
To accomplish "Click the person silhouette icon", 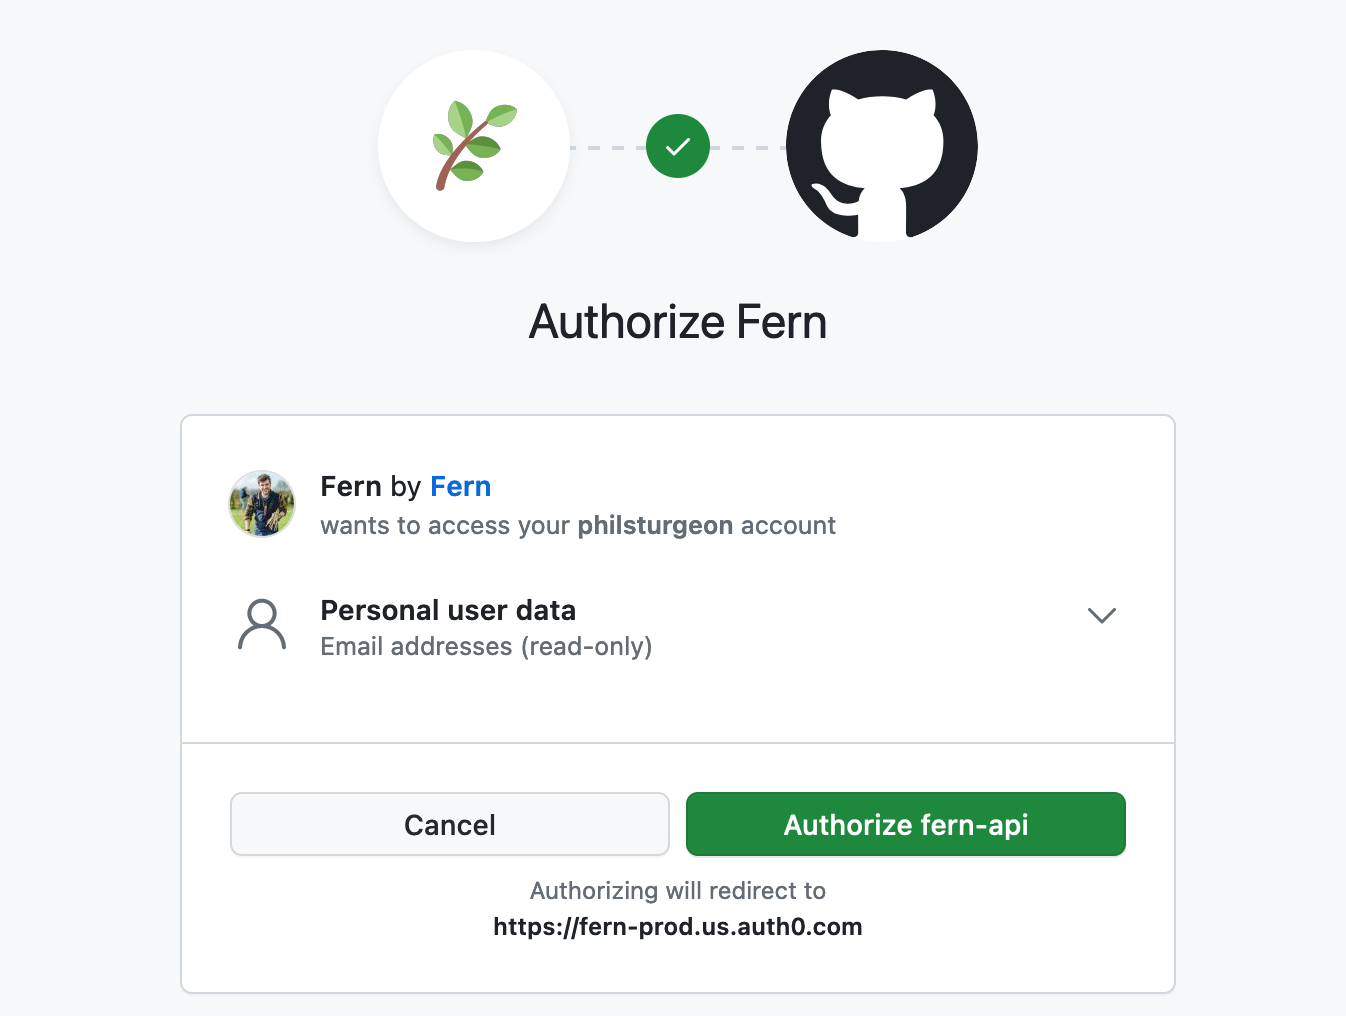I will 262,626.
